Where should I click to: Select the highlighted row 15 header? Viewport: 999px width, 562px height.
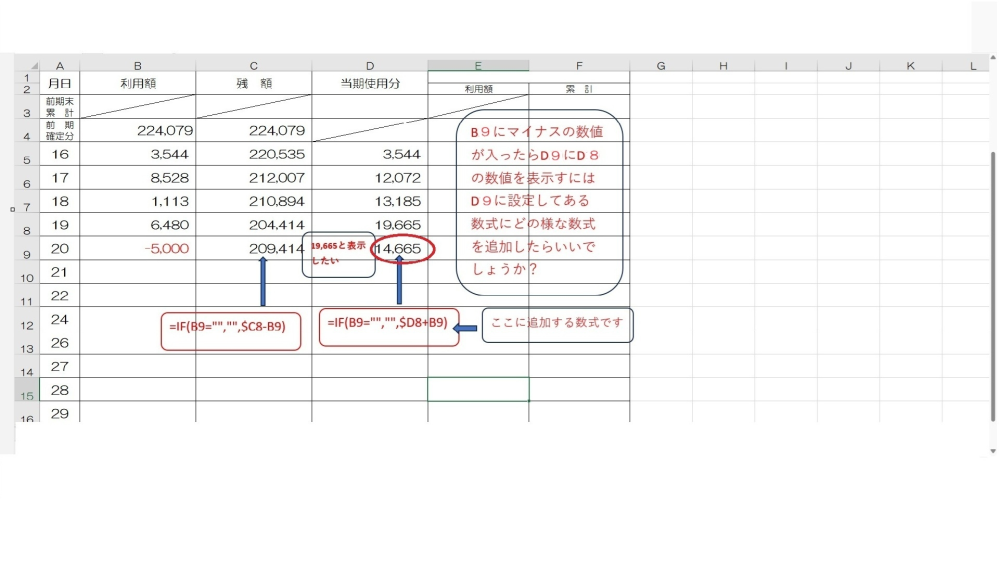(27, 395)
